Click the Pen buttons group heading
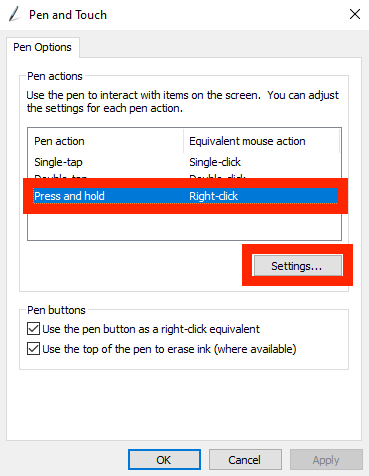369x476 pixels. [56, 310]
